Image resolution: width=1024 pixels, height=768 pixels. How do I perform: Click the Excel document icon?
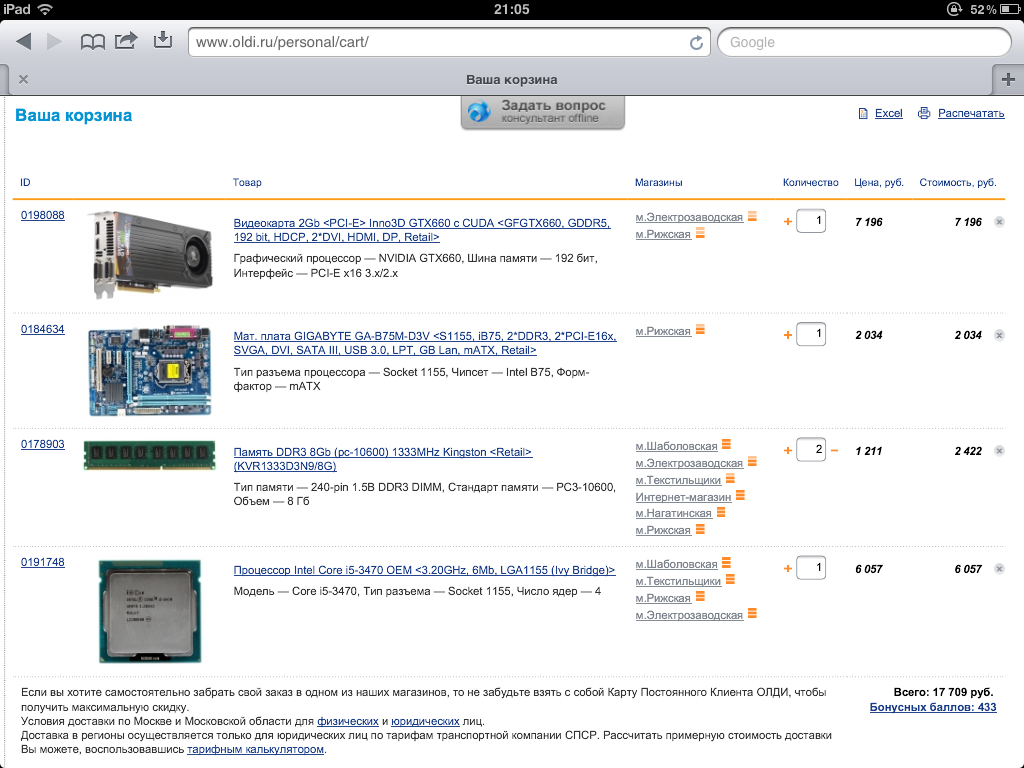pyautogui.click(x=863, y=114)
